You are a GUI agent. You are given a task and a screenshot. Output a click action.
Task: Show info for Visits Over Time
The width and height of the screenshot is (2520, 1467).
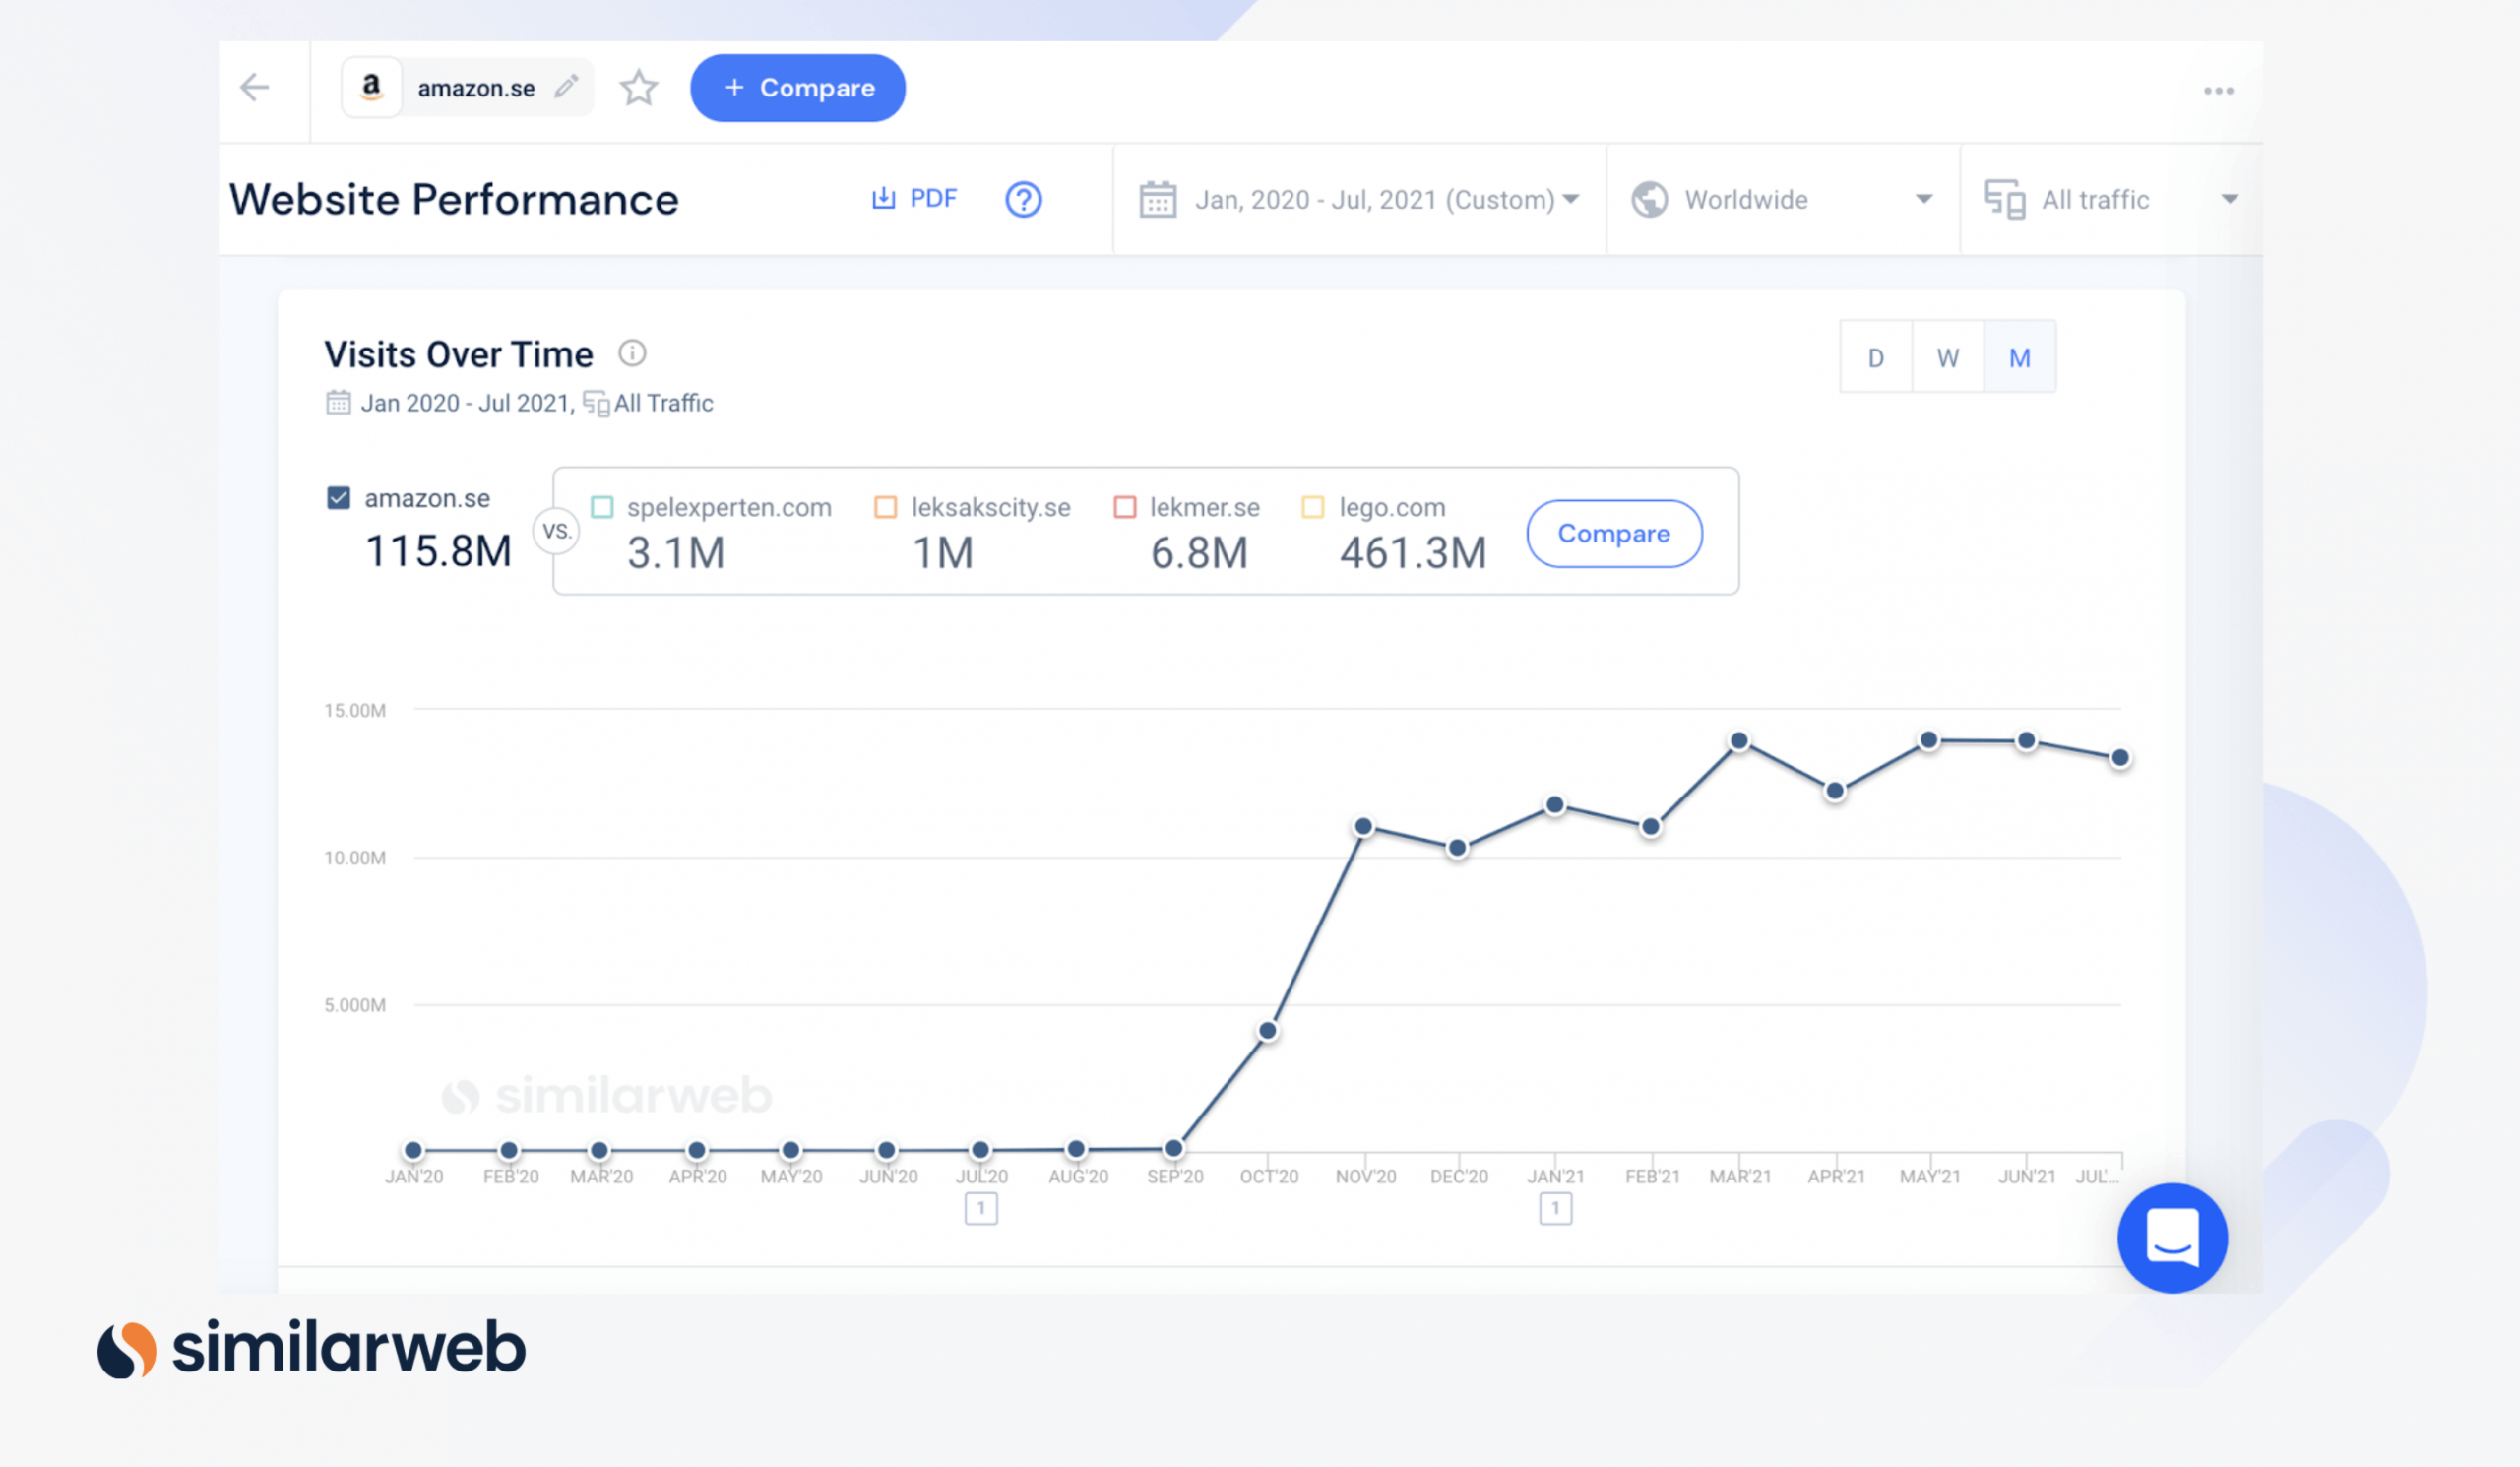(x=632, y=353)
